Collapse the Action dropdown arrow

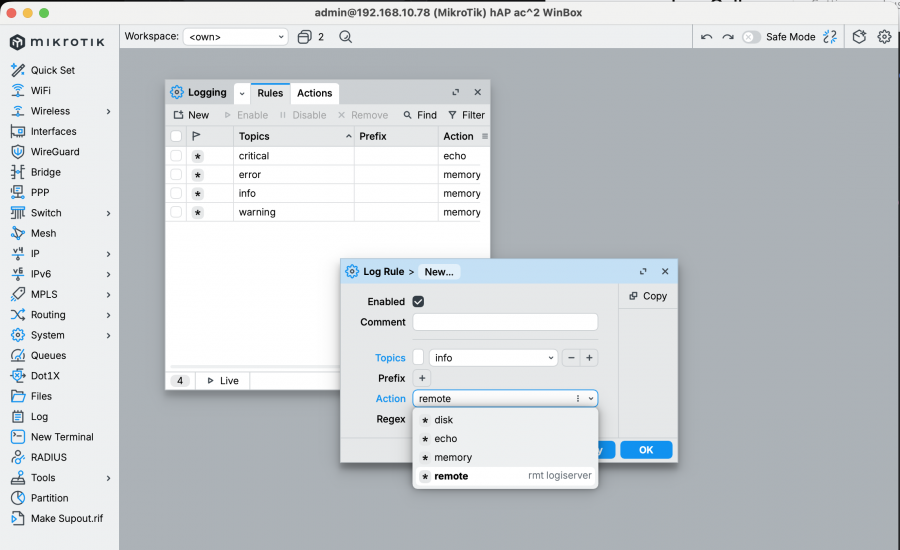pyautogui.click(x=591, y=398)
